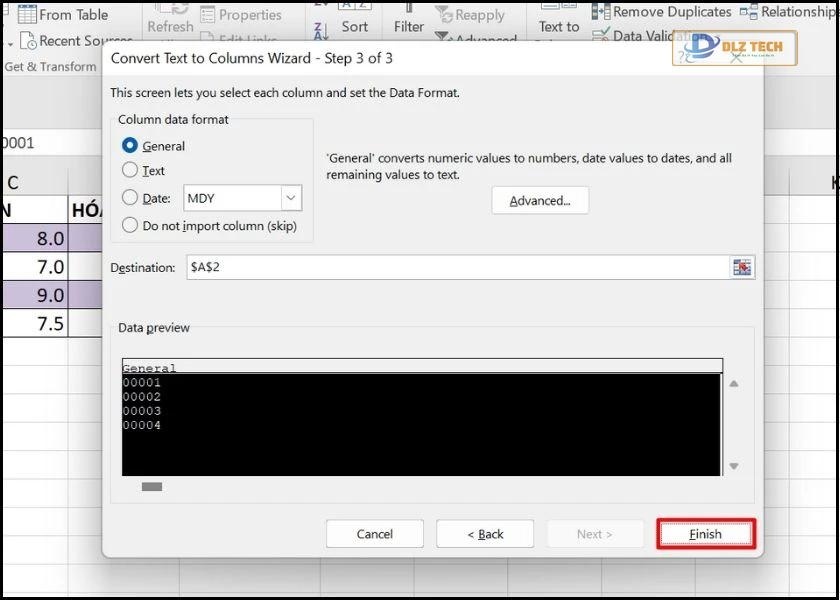Choose the Date column format option
The image size is (840, 600).
[x=130, y=198]
